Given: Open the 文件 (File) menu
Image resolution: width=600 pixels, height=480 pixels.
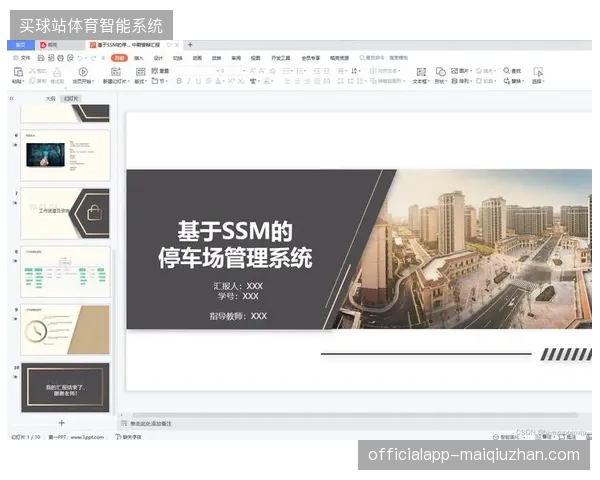Looking at the screenshot, I should tap(22, 58).
